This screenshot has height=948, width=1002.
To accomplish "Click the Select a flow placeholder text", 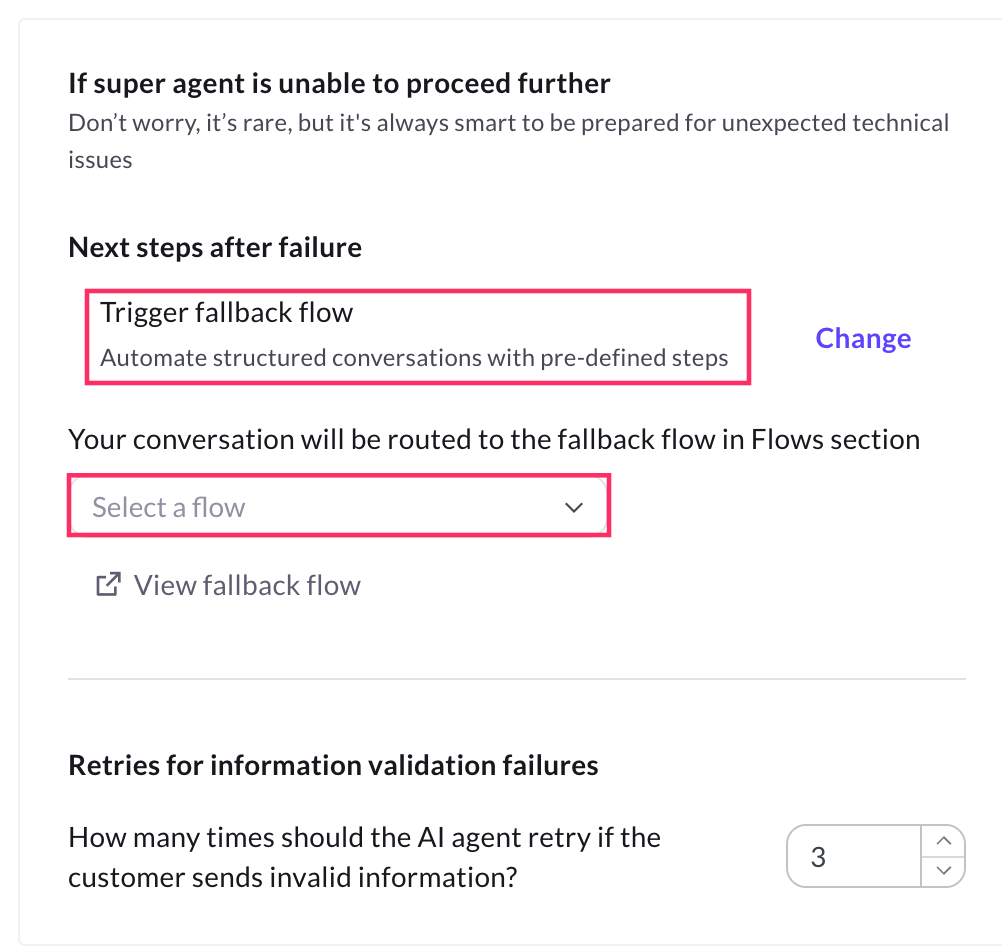I will tap(169, 508).
